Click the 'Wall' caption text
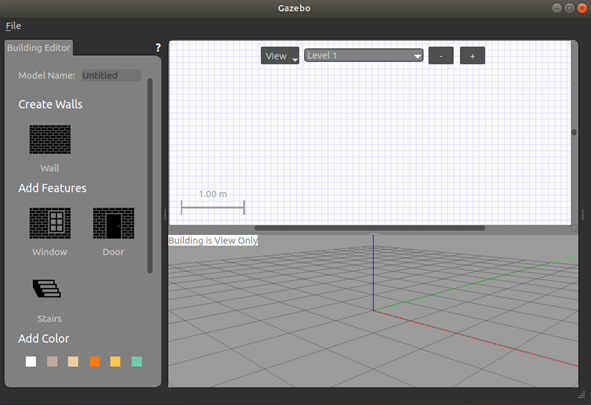The height and width of the screenshot is (405, 591). 50,168
